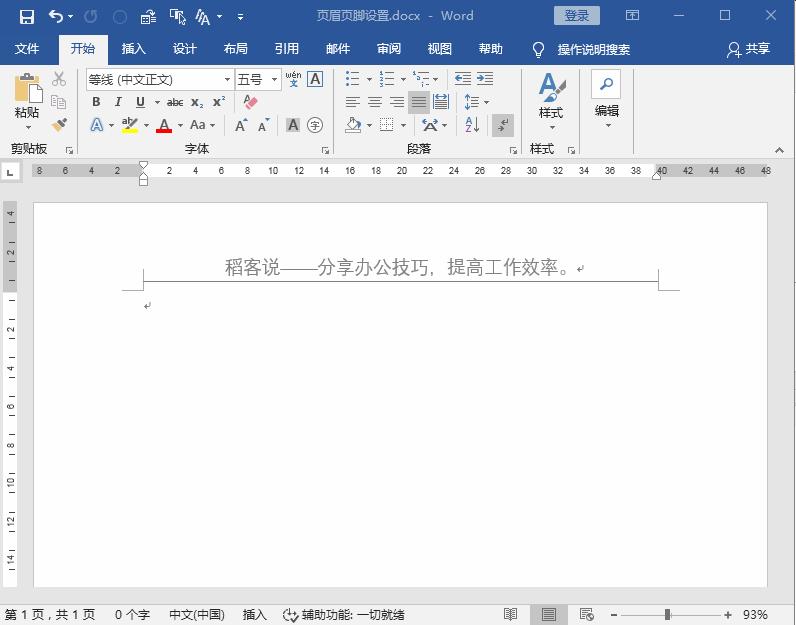Switch to the 插入 tab

[x=134, y=49]
